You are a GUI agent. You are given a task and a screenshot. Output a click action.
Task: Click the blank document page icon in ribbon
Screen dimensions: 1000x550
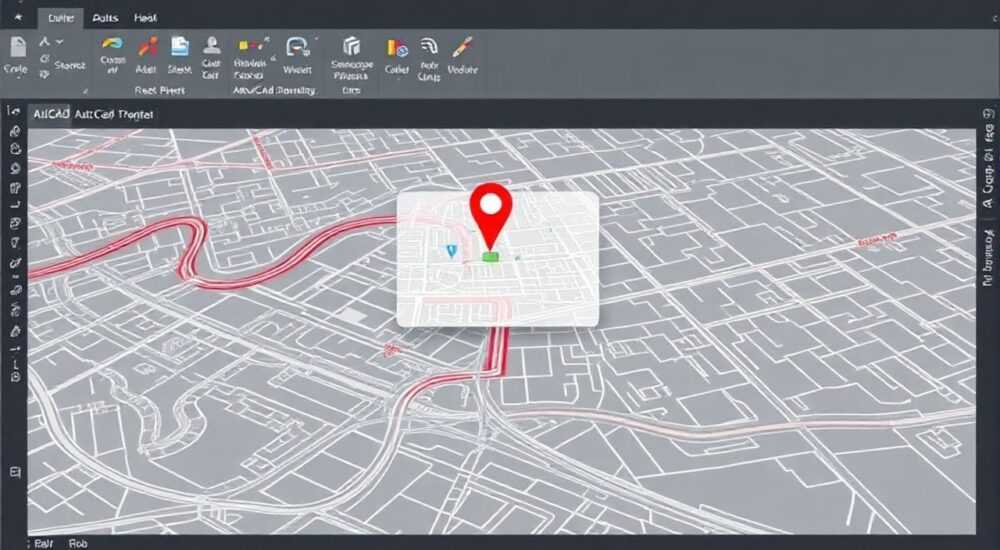[18, 47]
